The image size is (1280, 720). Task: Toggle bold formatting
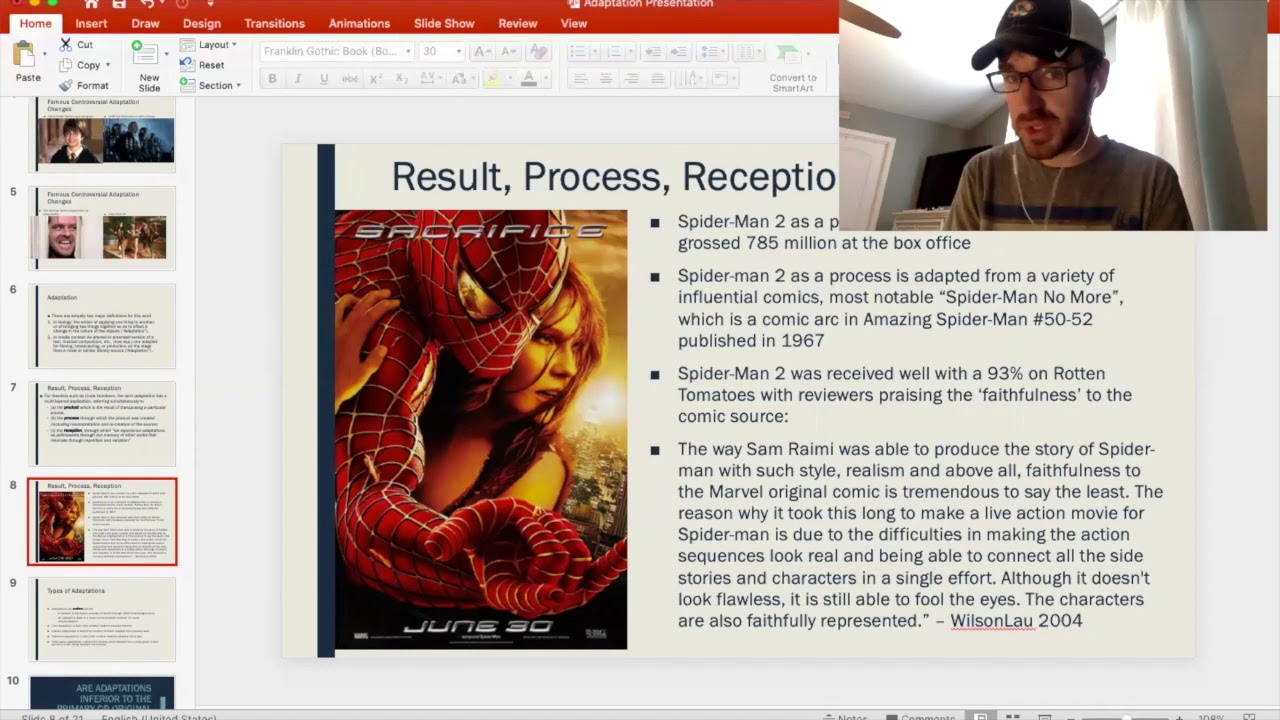tap(272, 78)
